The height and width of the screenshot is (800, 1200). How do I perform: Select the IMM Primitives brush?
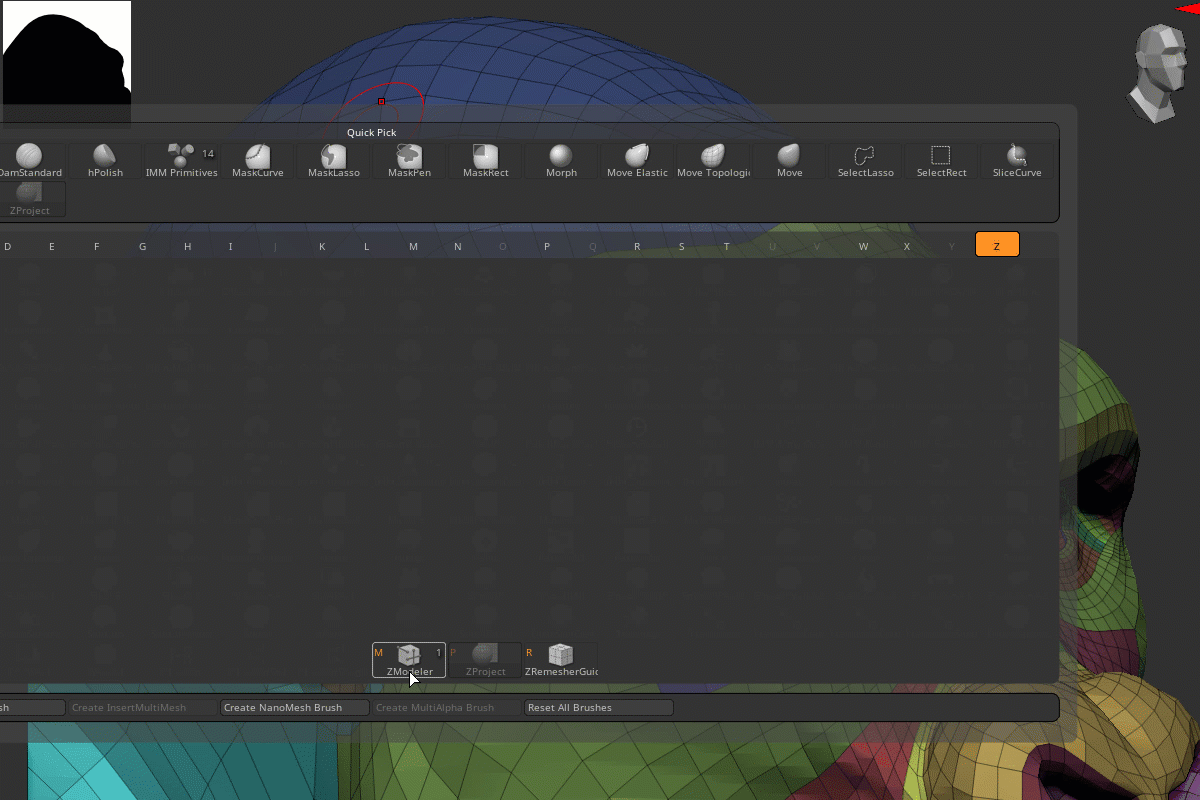click(181, 160)
